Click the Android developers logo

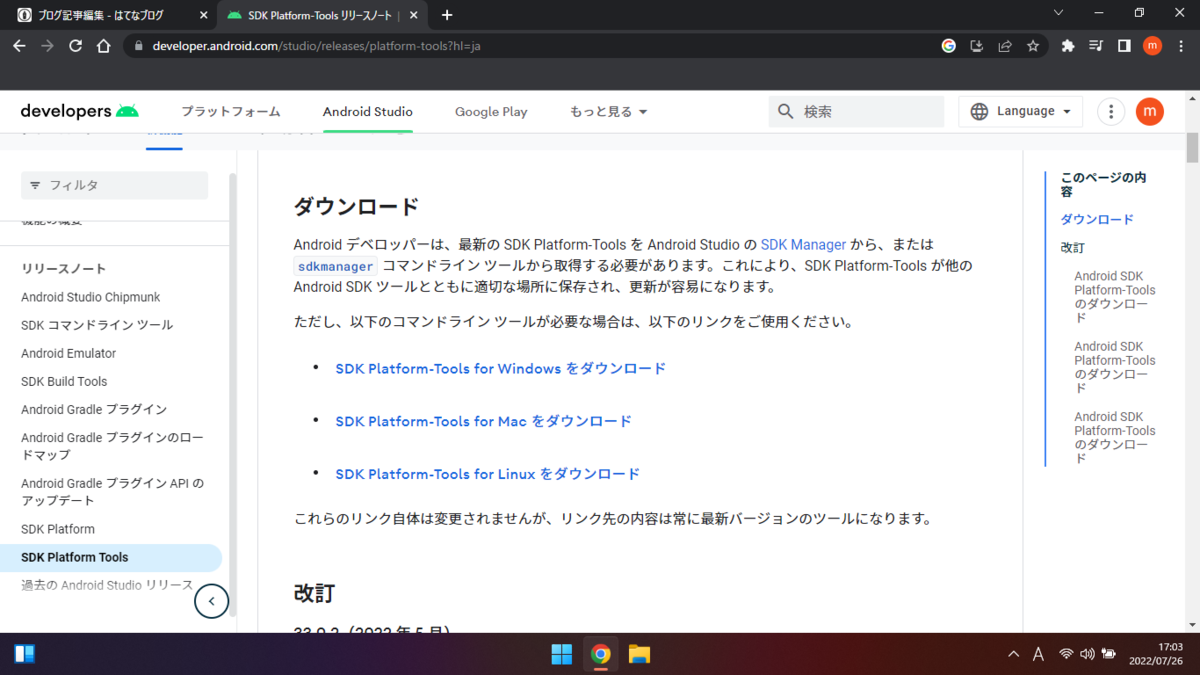(80, 111)
